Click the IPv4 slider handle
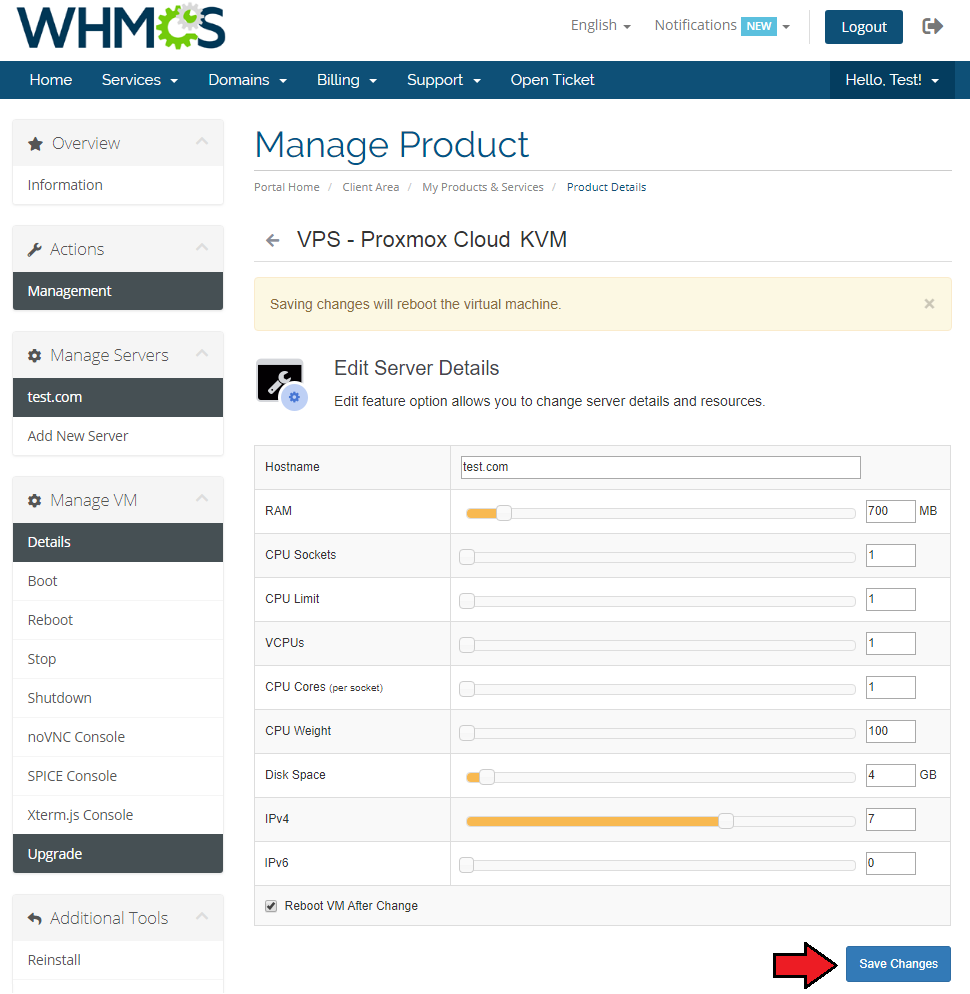This screenshot has width=970, height=994. point(726,821)
